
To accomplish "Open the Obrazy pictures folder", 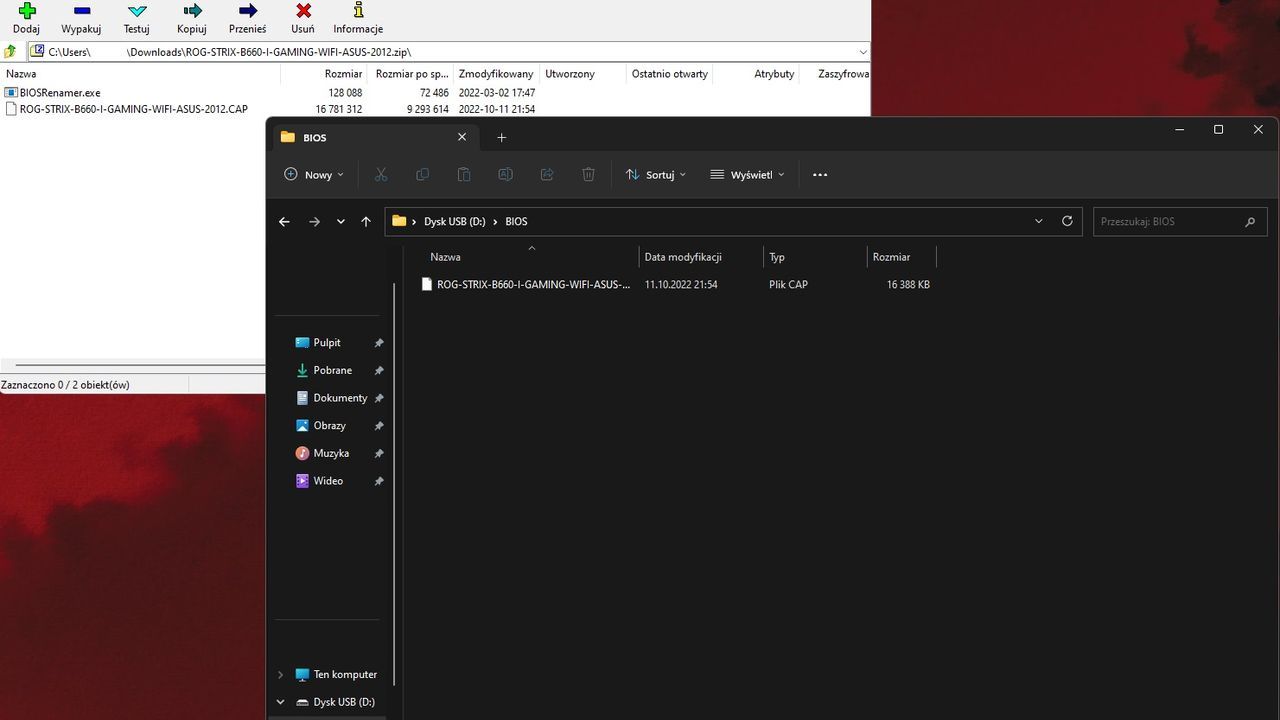I will click(329, 426).
